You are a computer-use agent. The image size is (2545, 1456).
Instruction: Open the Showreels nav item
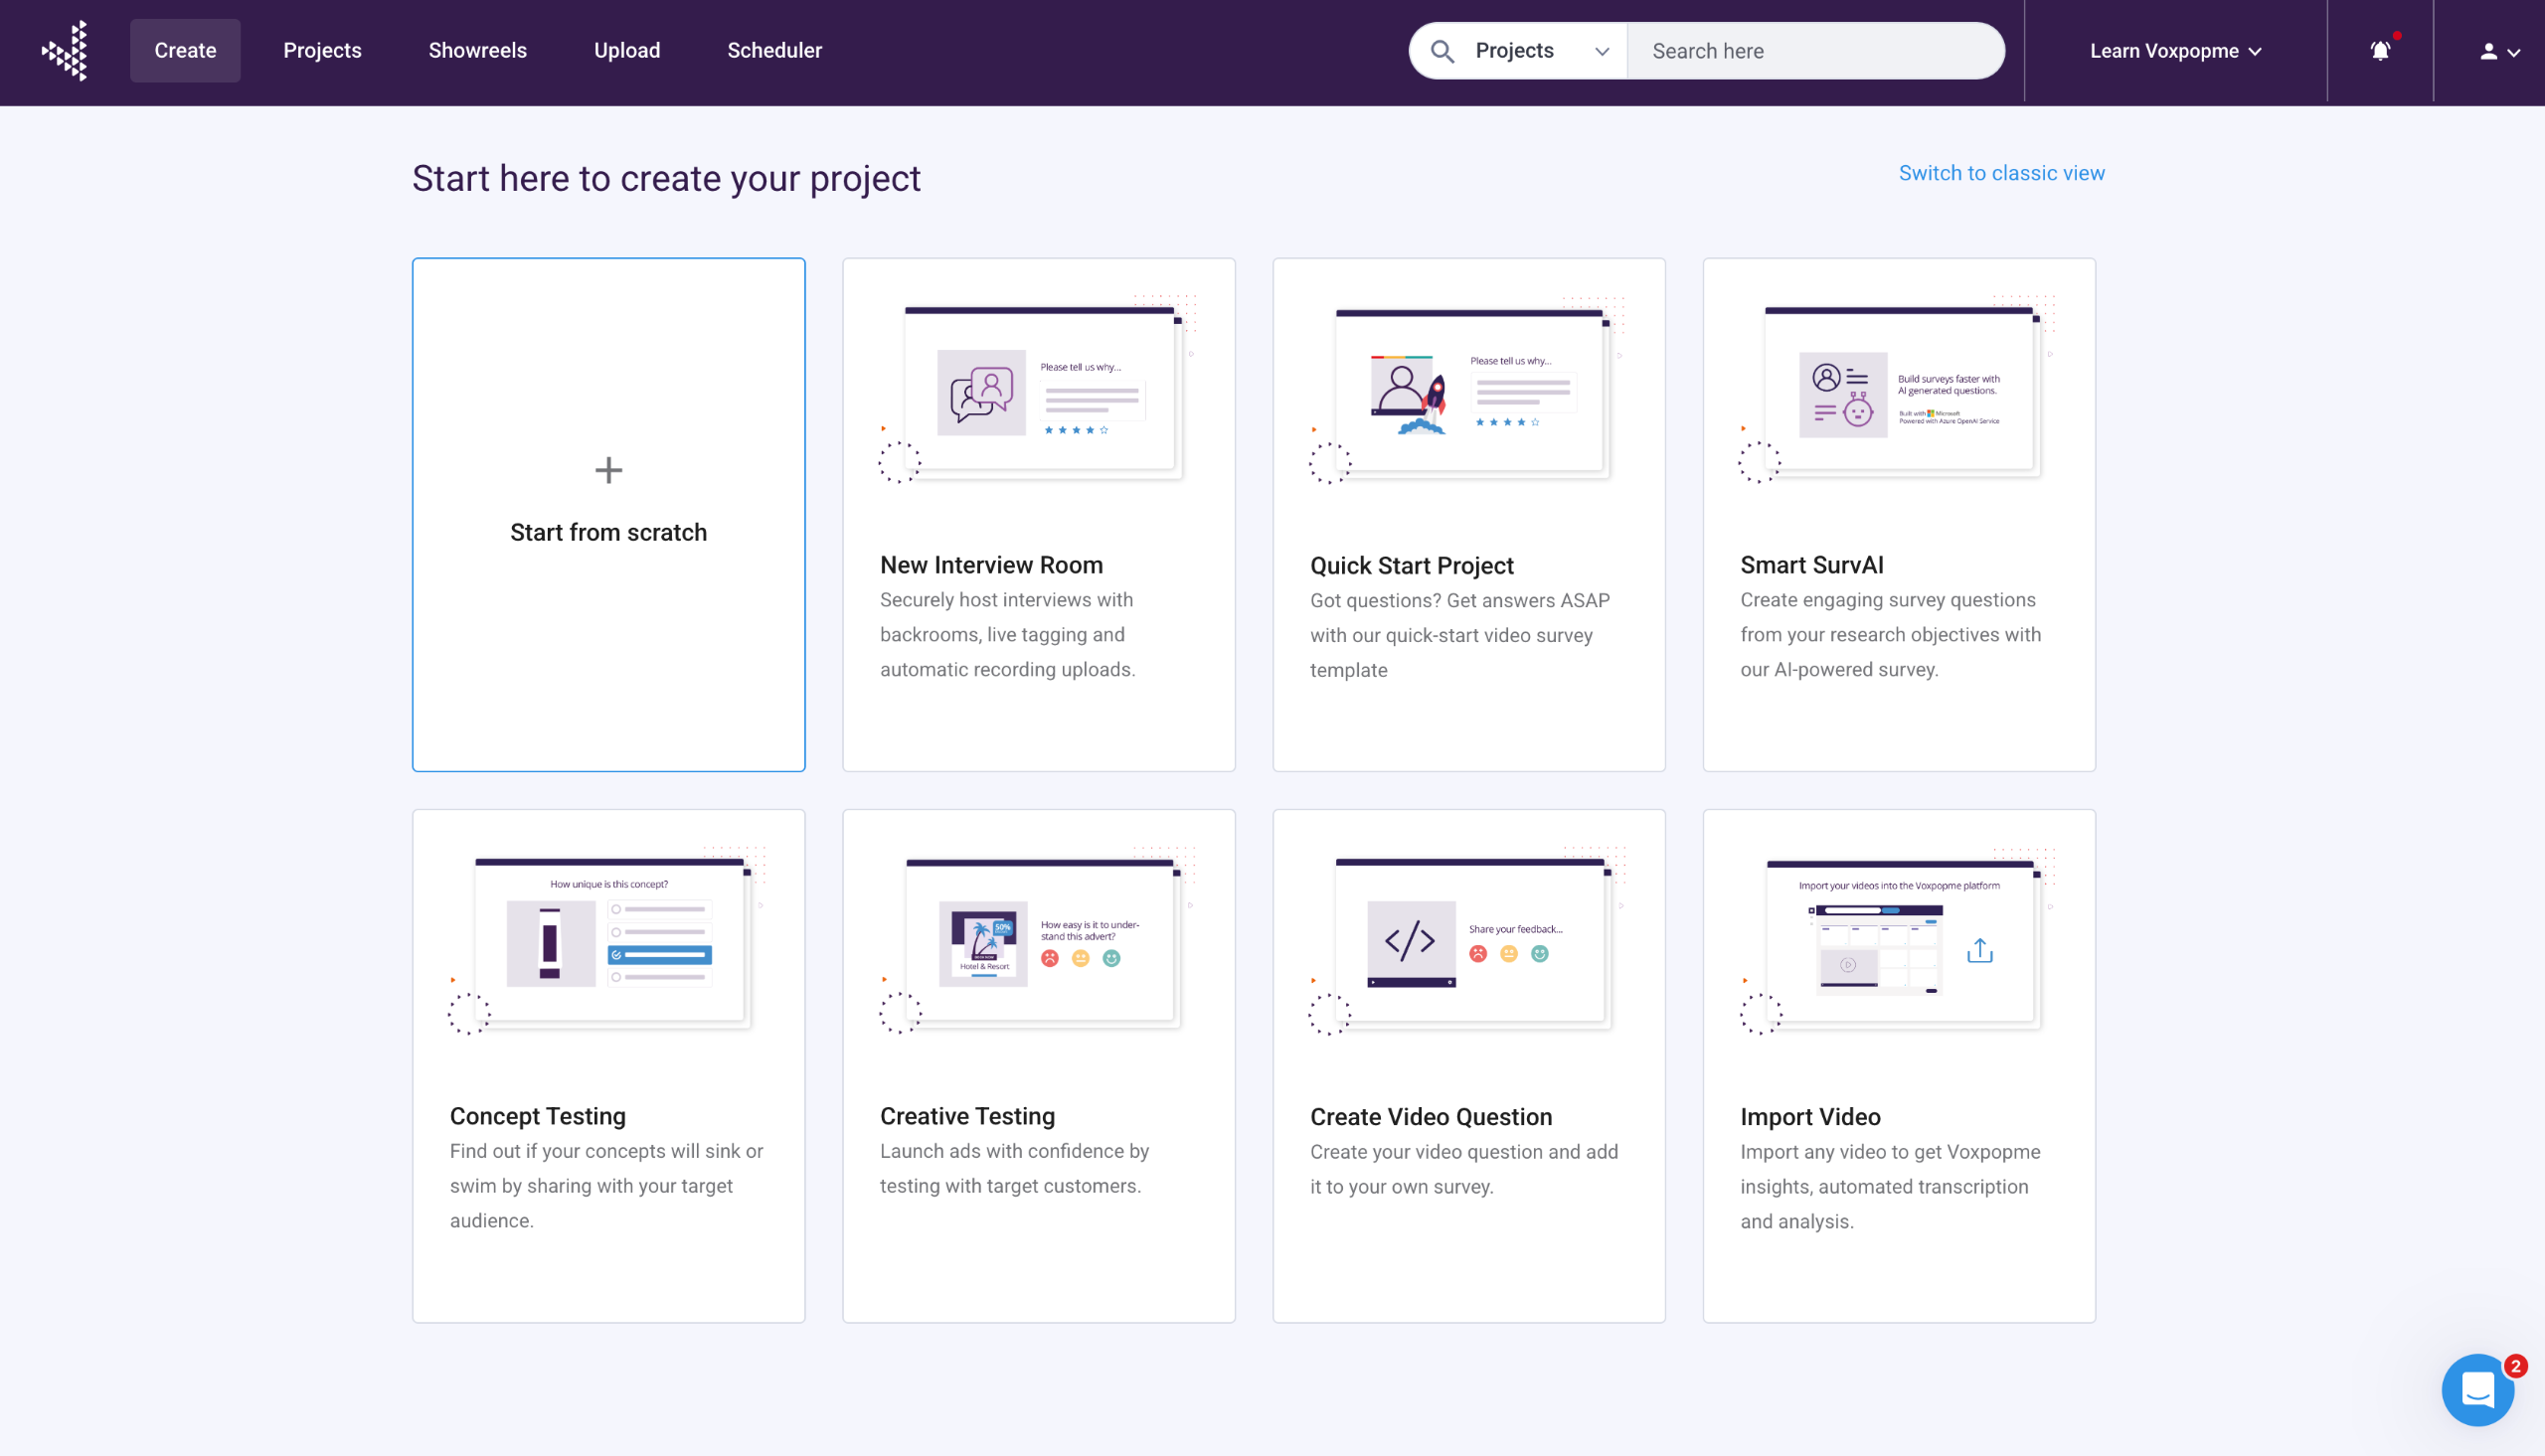coord(477,51)
